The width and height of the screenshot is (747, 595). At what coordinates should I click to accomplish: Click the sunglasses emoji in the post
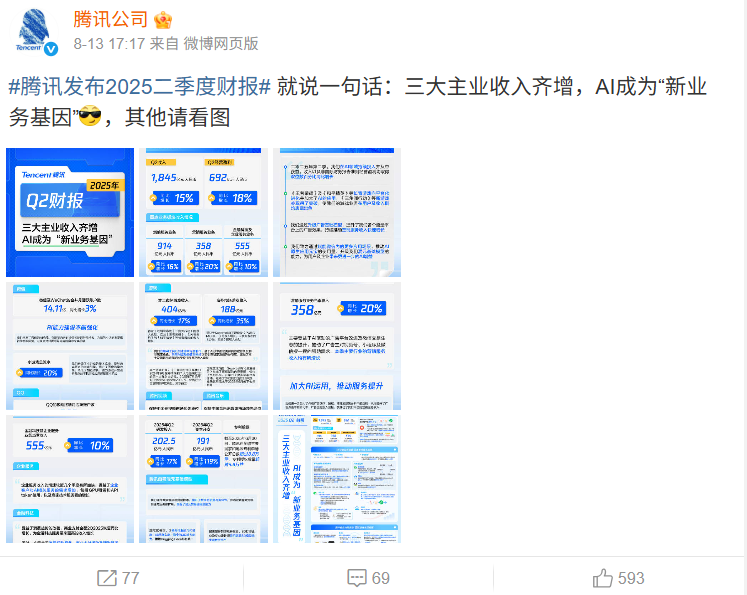click(x=90, y=116)
